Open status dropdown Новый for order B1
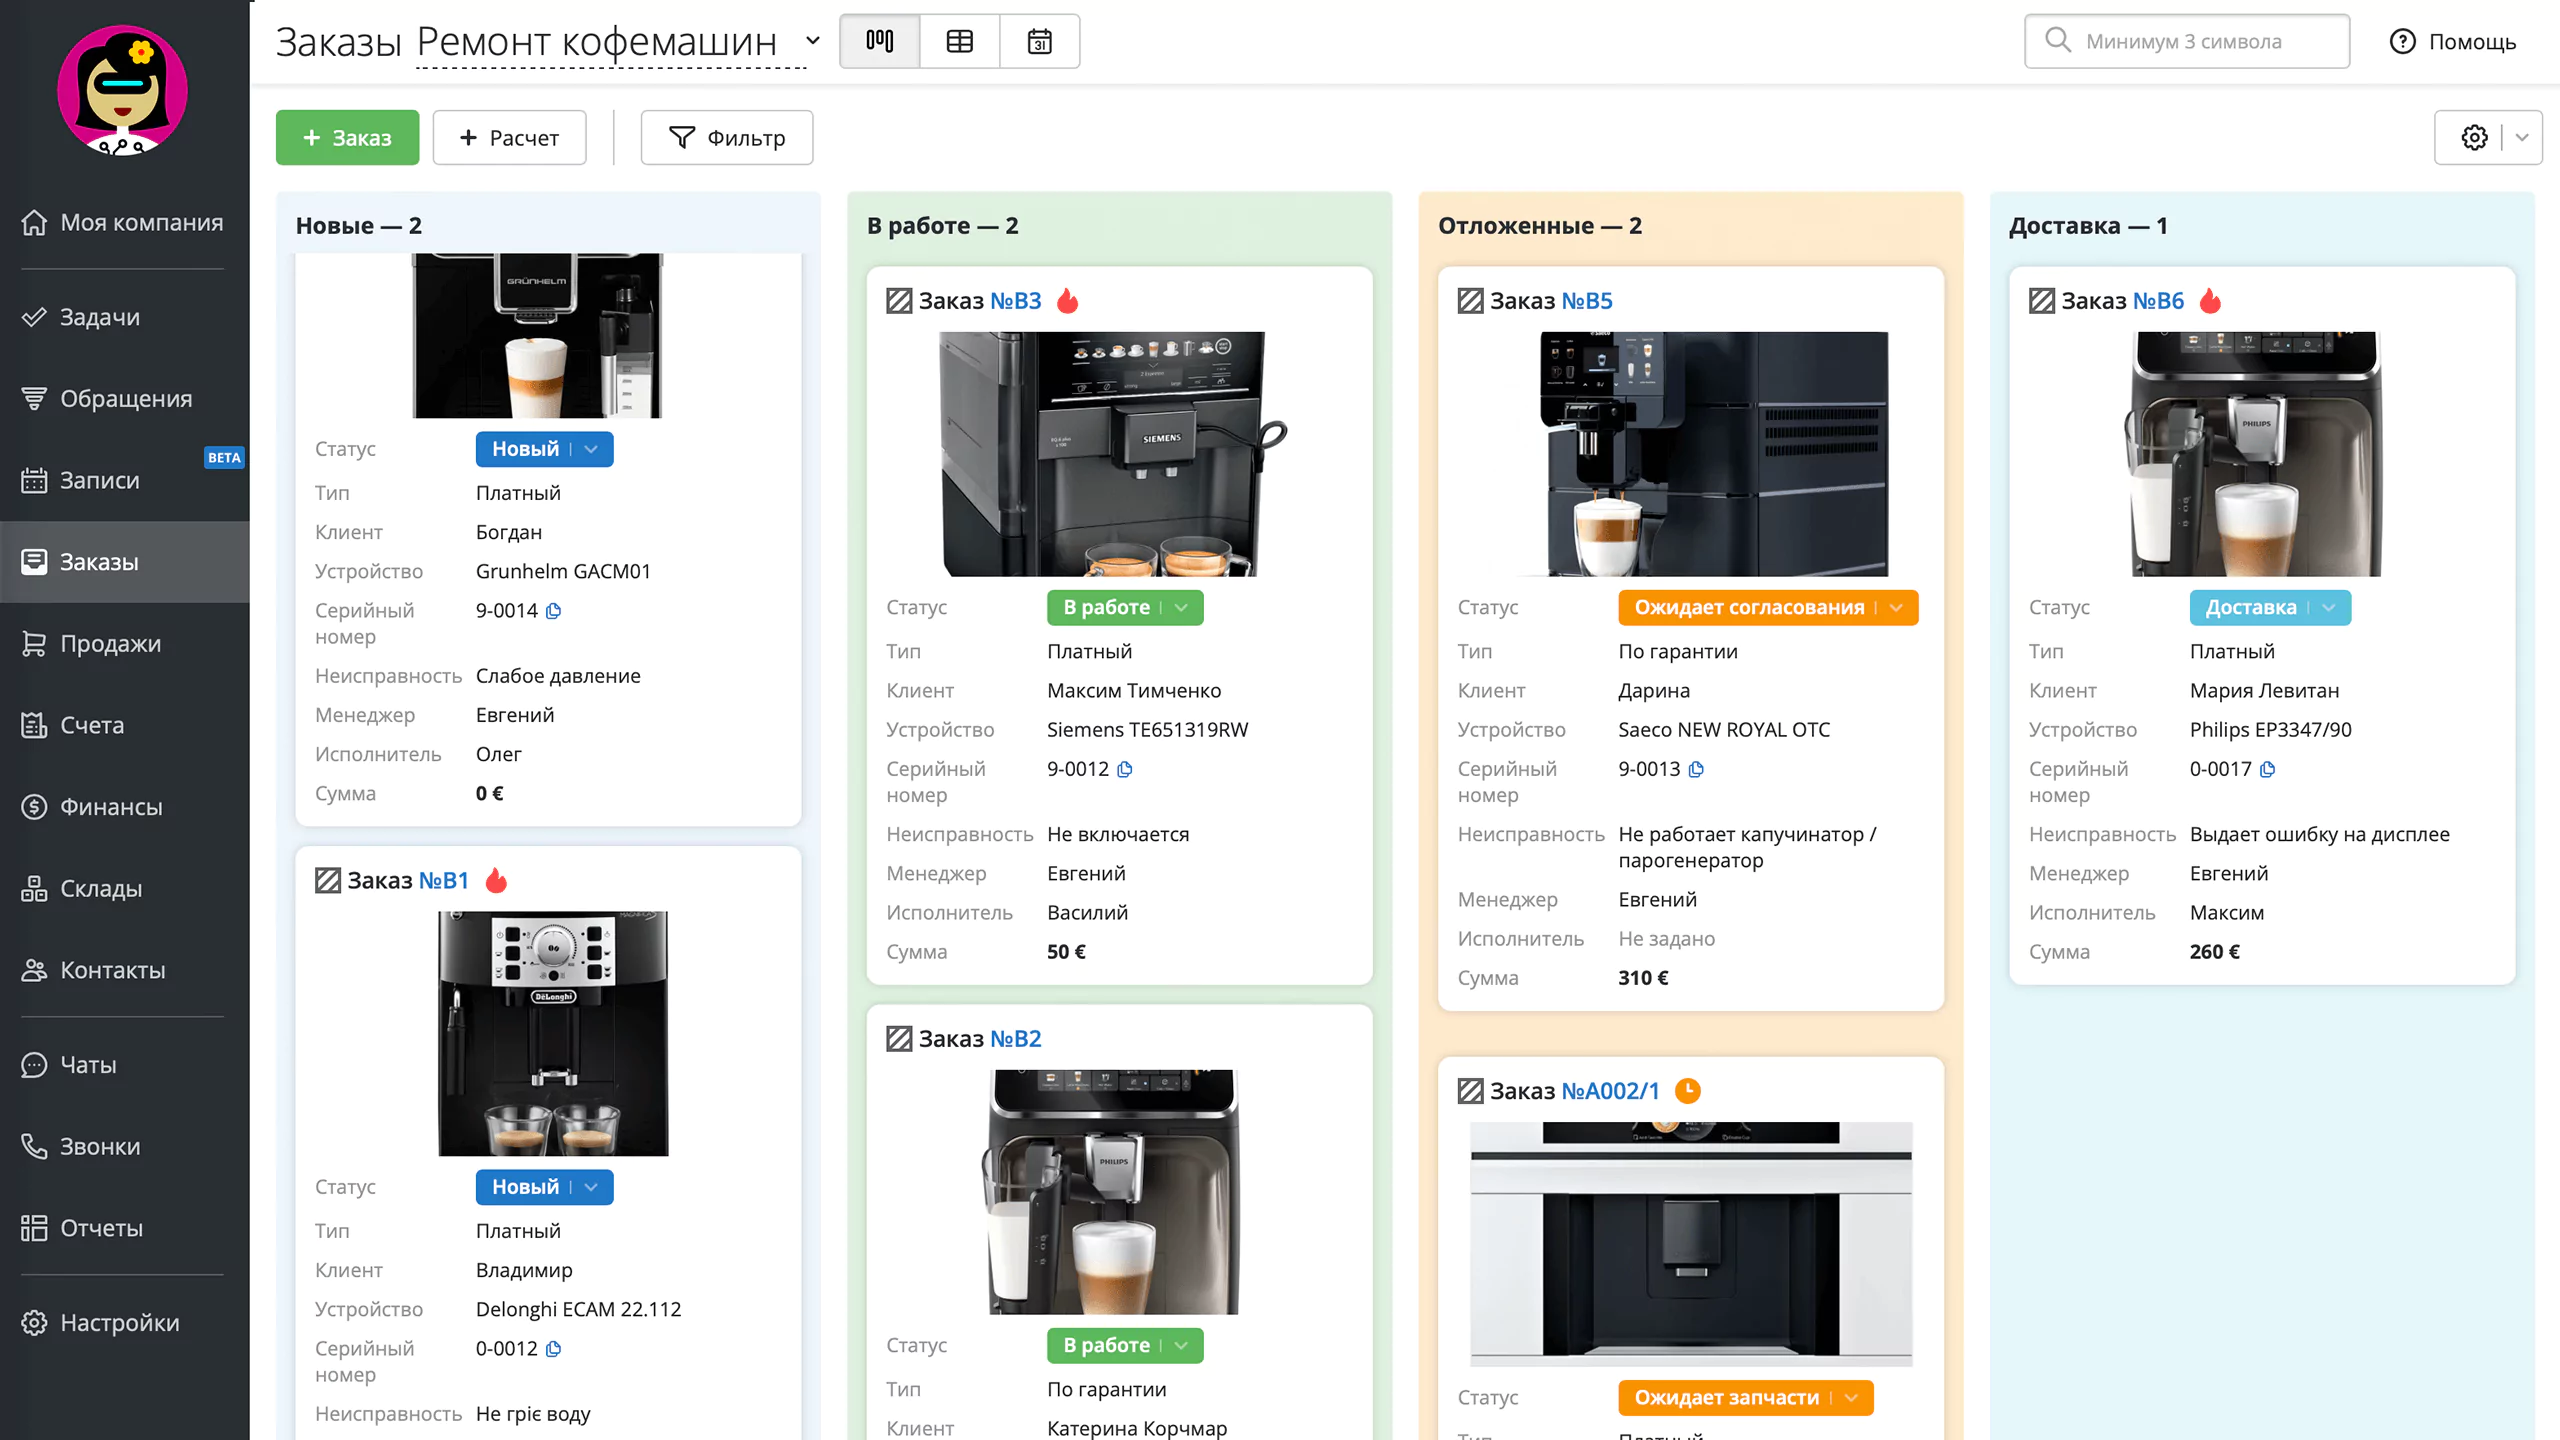 544,1187
